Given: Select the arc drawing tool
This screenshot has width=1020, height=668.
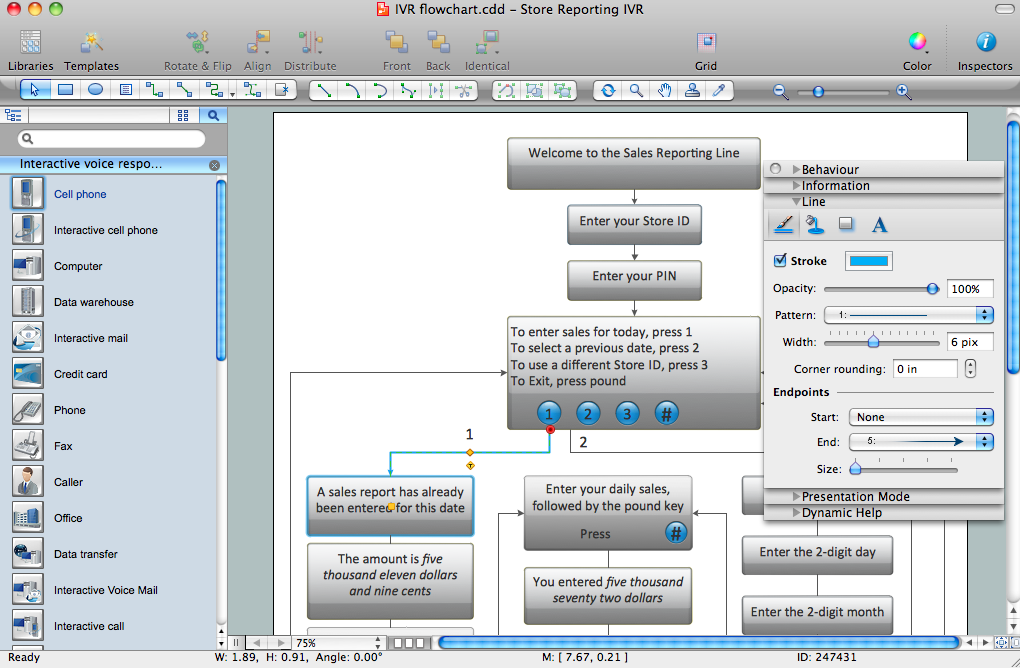Looking at the screenshot, I should [x=352, y=90].
